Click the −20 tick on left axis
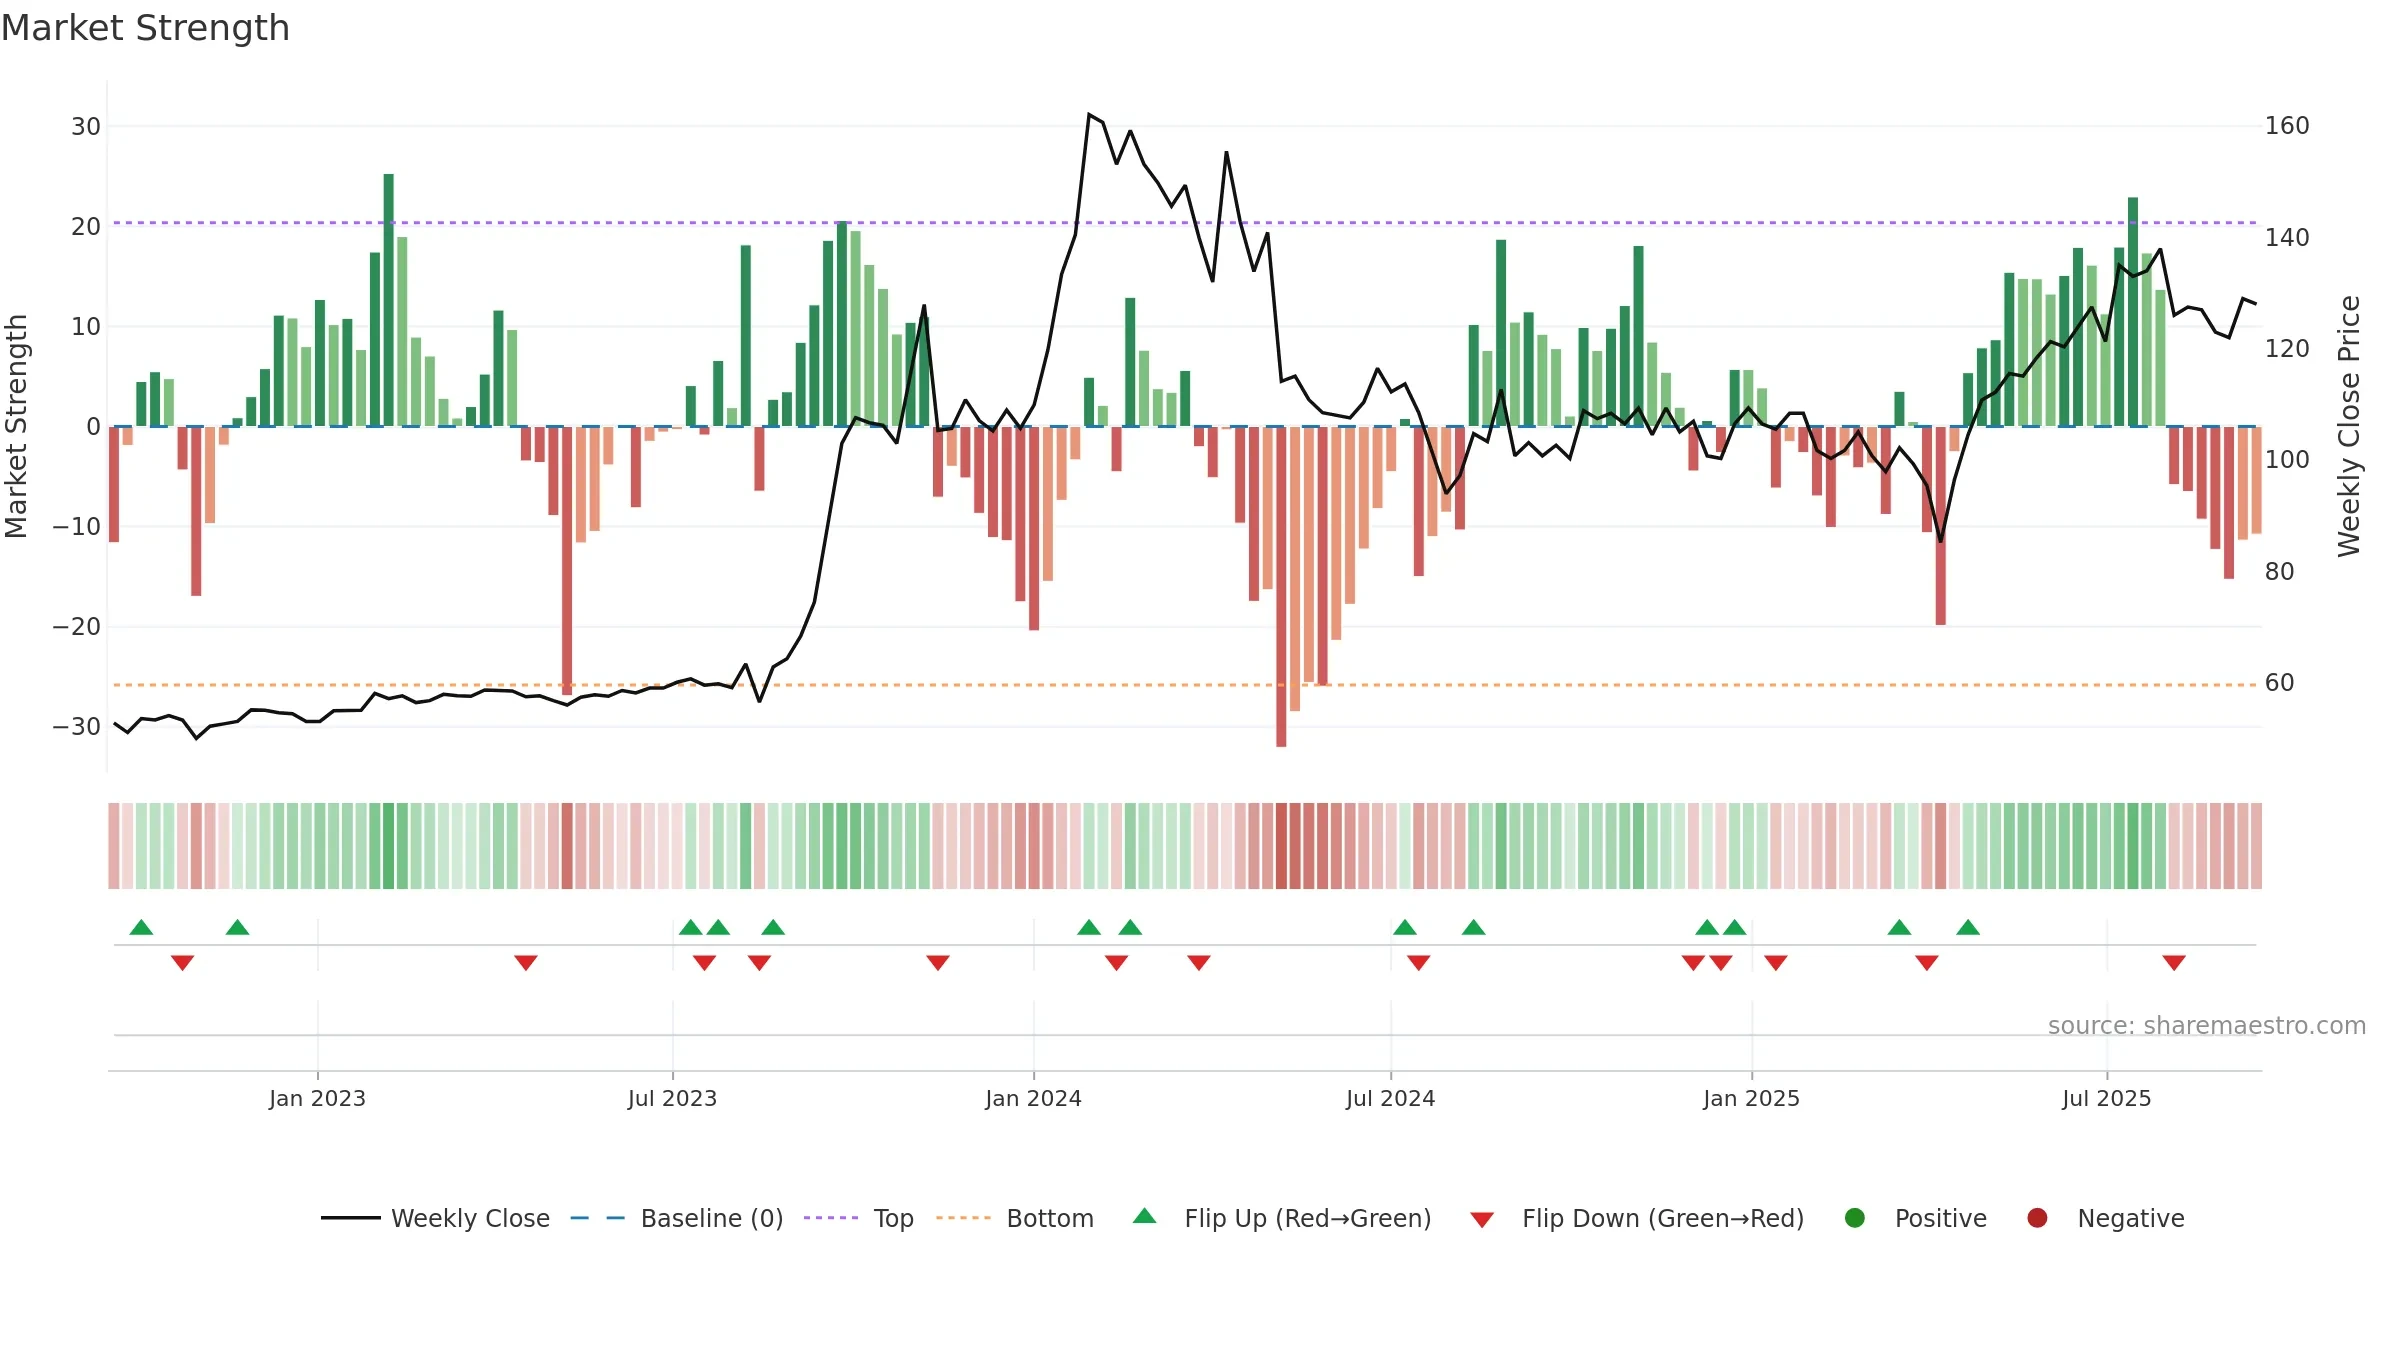The width and height of the screenshot is (2400, 1350). coord(77,626)
